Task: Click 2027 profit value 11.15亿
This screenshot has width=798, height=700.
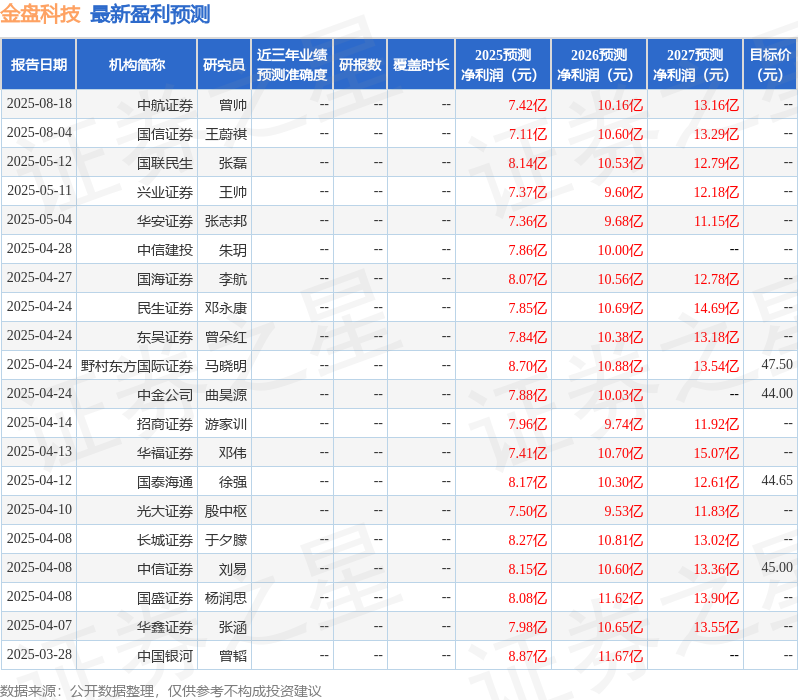Action: point(717,221)
